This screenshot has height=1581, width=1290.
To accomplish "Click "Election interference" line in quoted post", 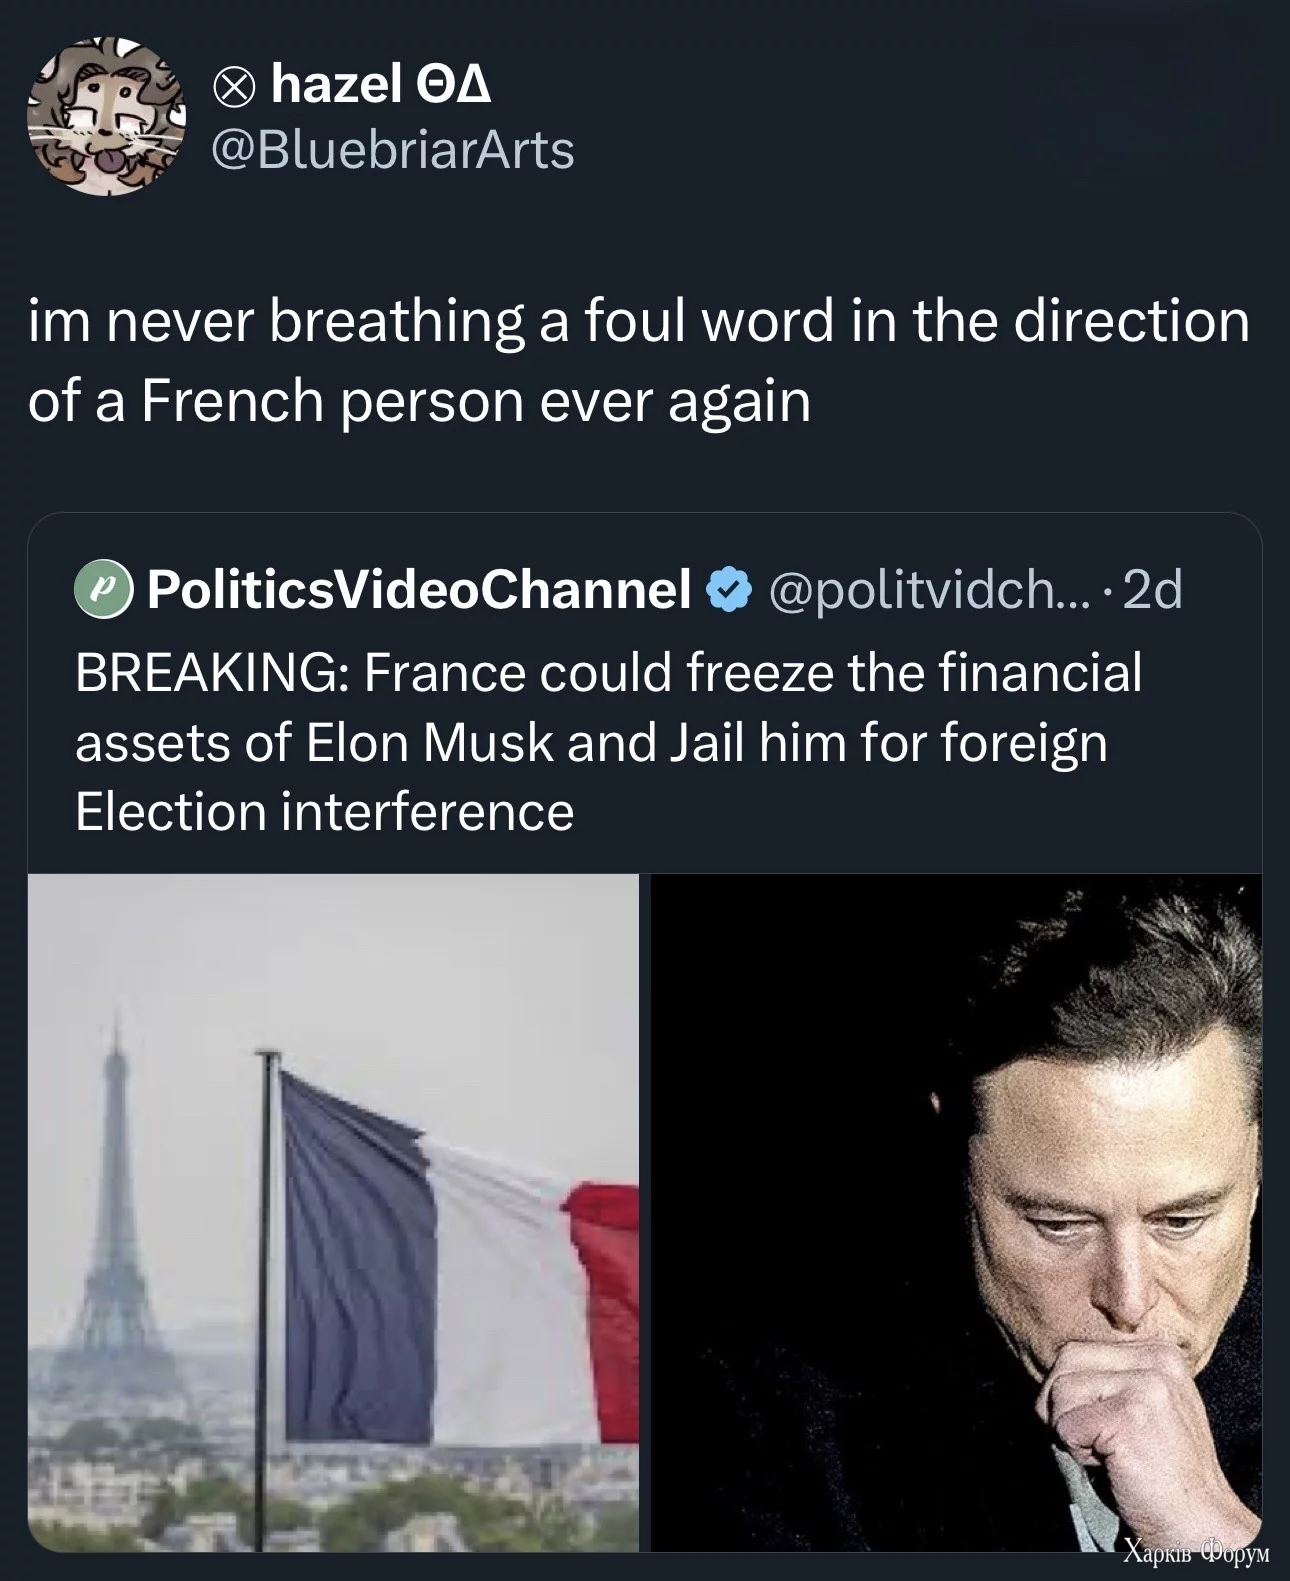I will pos(325,811).
